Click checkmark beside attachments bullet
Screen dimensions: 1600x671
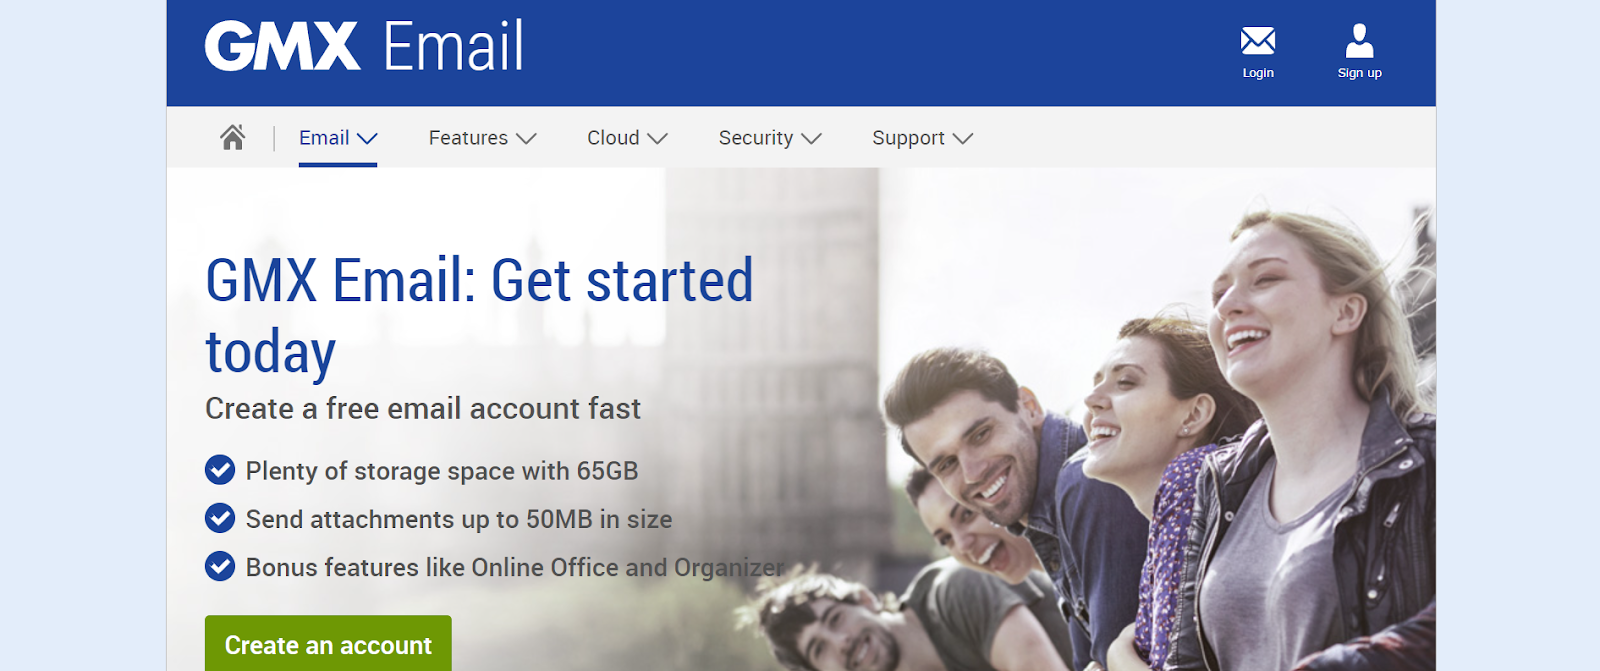220,518
